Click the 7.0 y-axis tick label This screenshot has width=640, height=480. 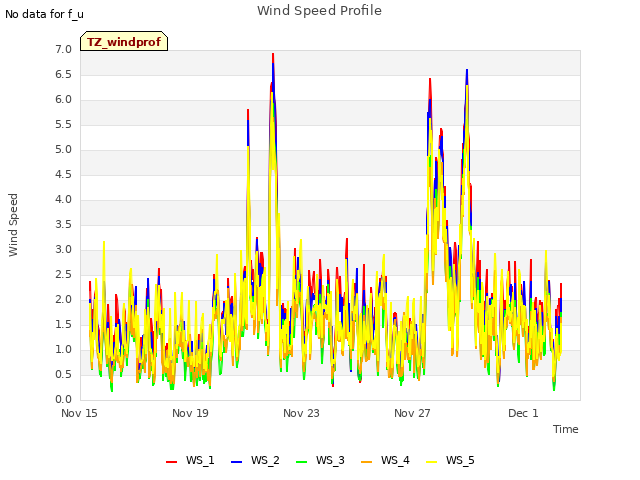click(x=63, y=49)
